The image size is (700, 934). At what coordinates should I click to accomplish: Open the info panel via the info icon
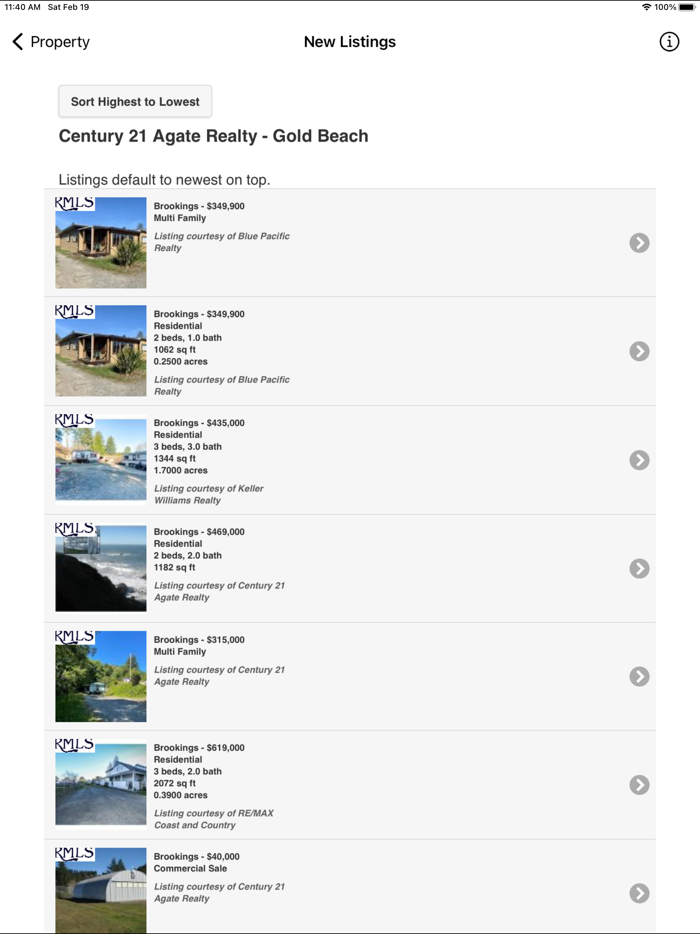(669, 41)
